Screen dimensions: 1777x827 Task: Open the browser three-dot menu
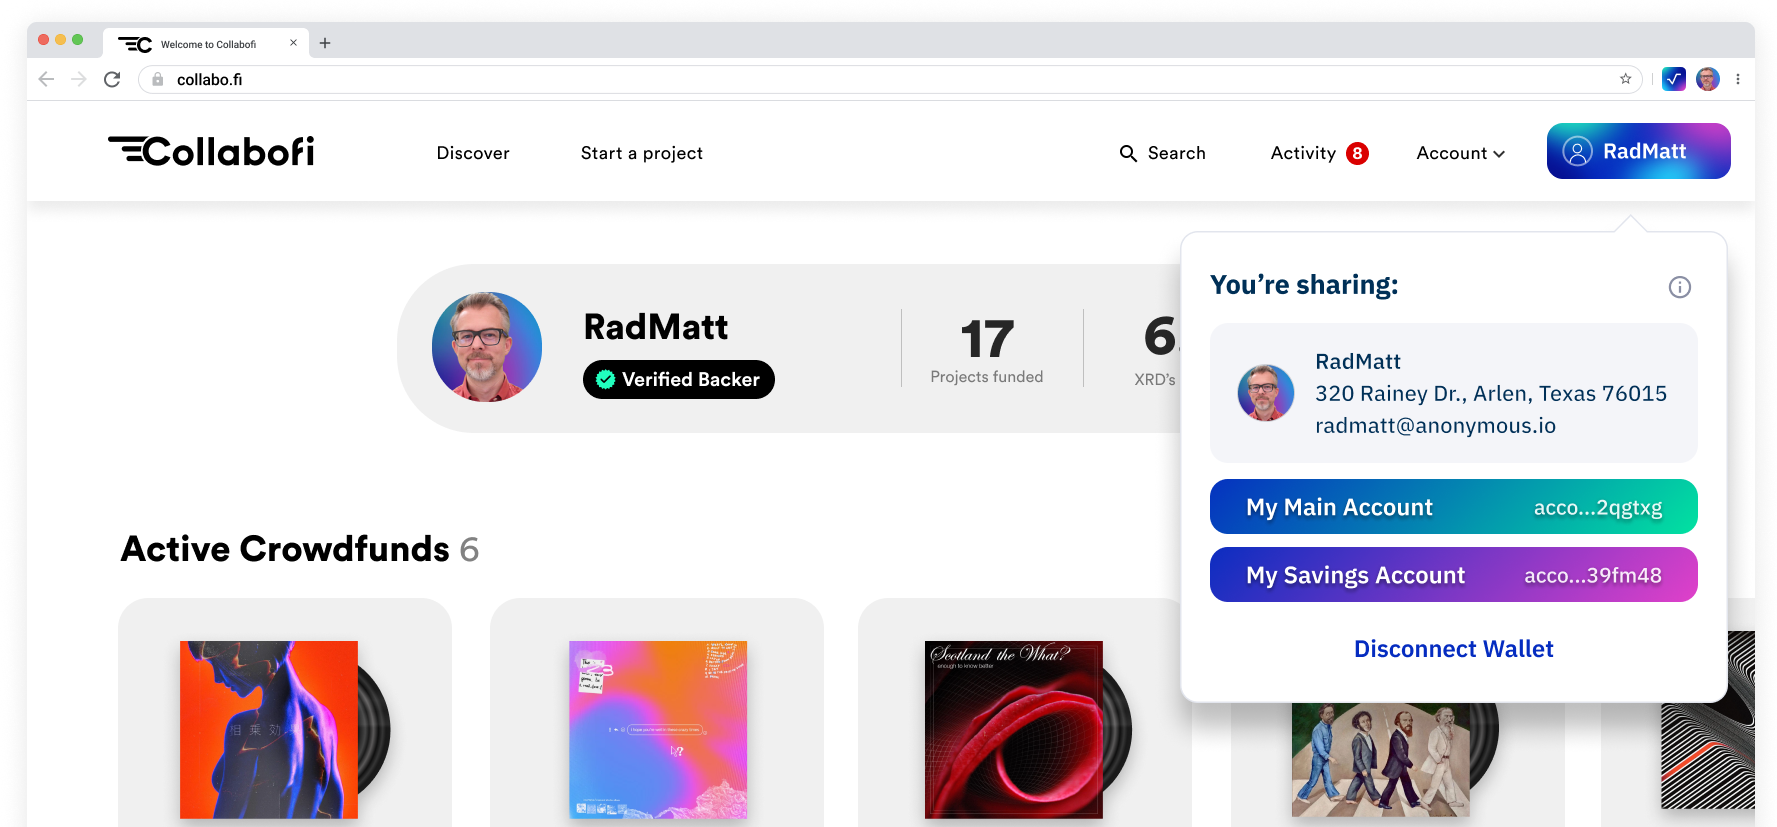(1738, 79)
